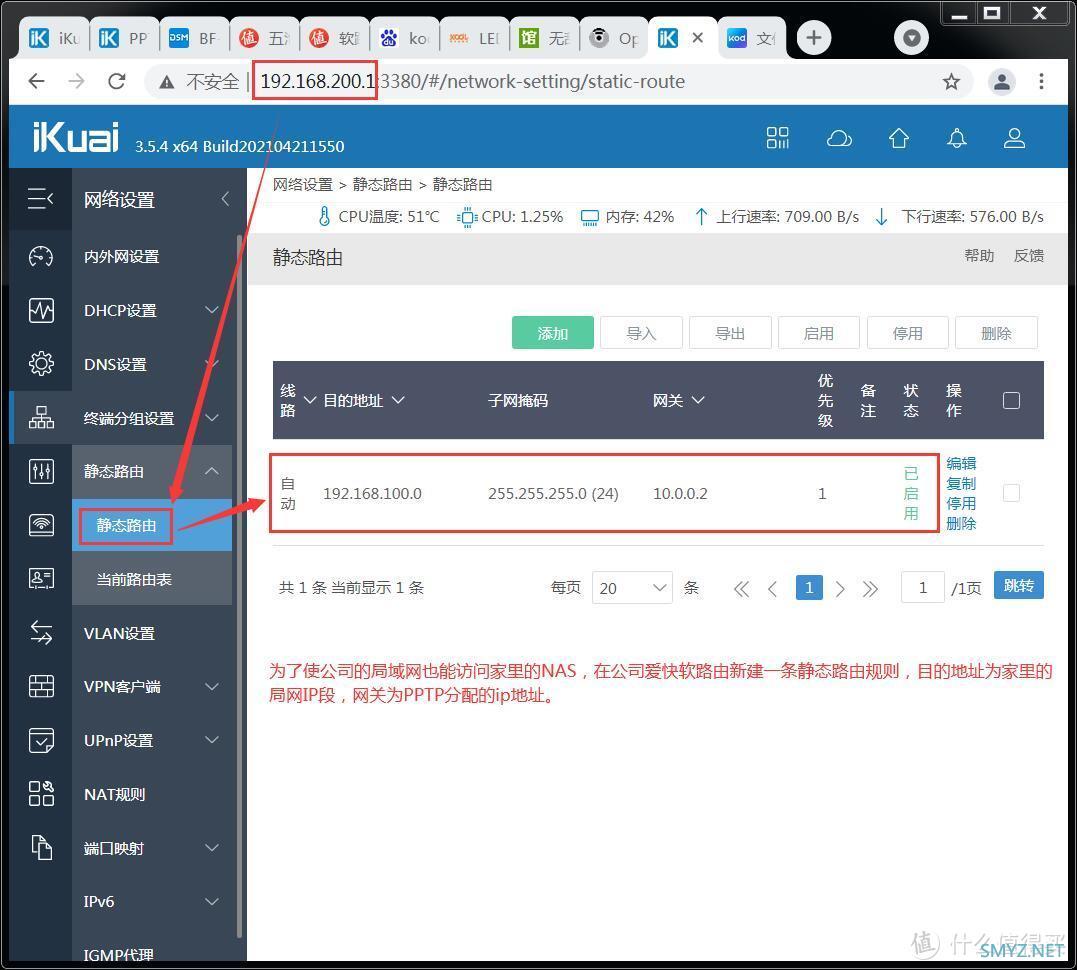
Task: Switch to the PP browser tab
Action: point(125,38)
